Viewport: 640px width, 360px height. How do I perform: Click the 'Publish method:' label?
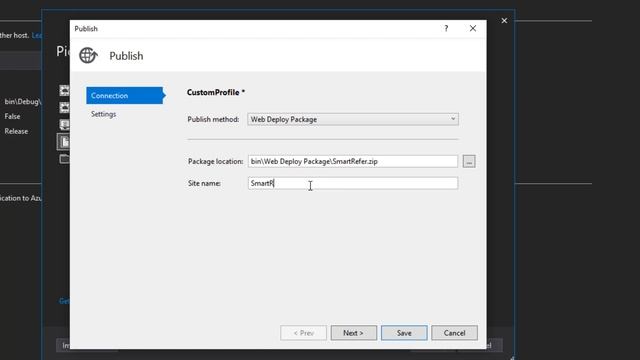(x=213, y=119)
